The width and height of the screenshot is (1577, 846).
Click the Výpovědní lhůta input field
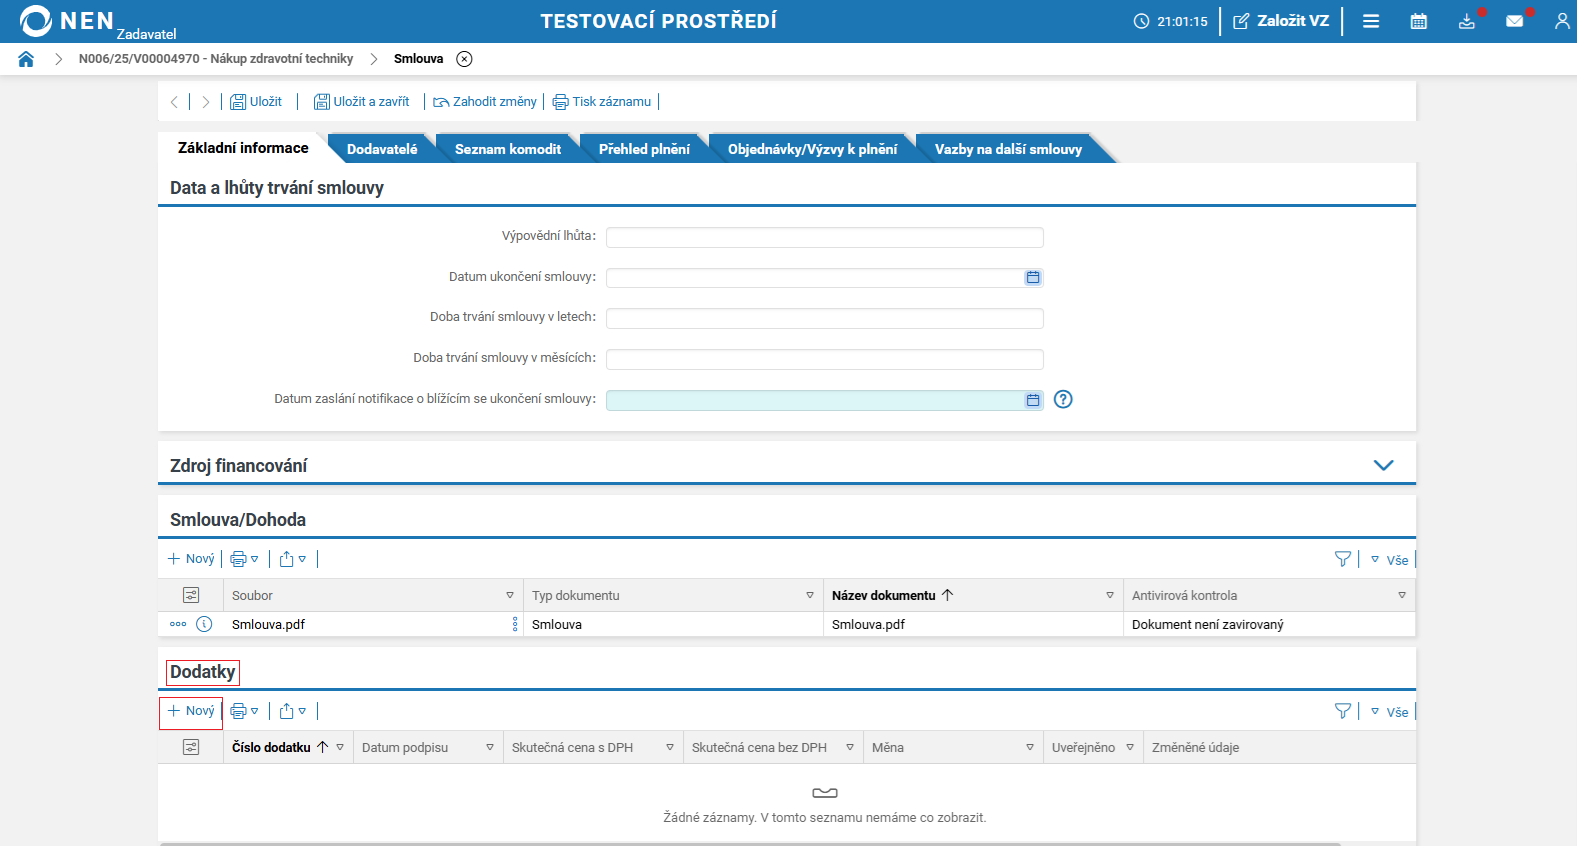click(x=825, y=237)
